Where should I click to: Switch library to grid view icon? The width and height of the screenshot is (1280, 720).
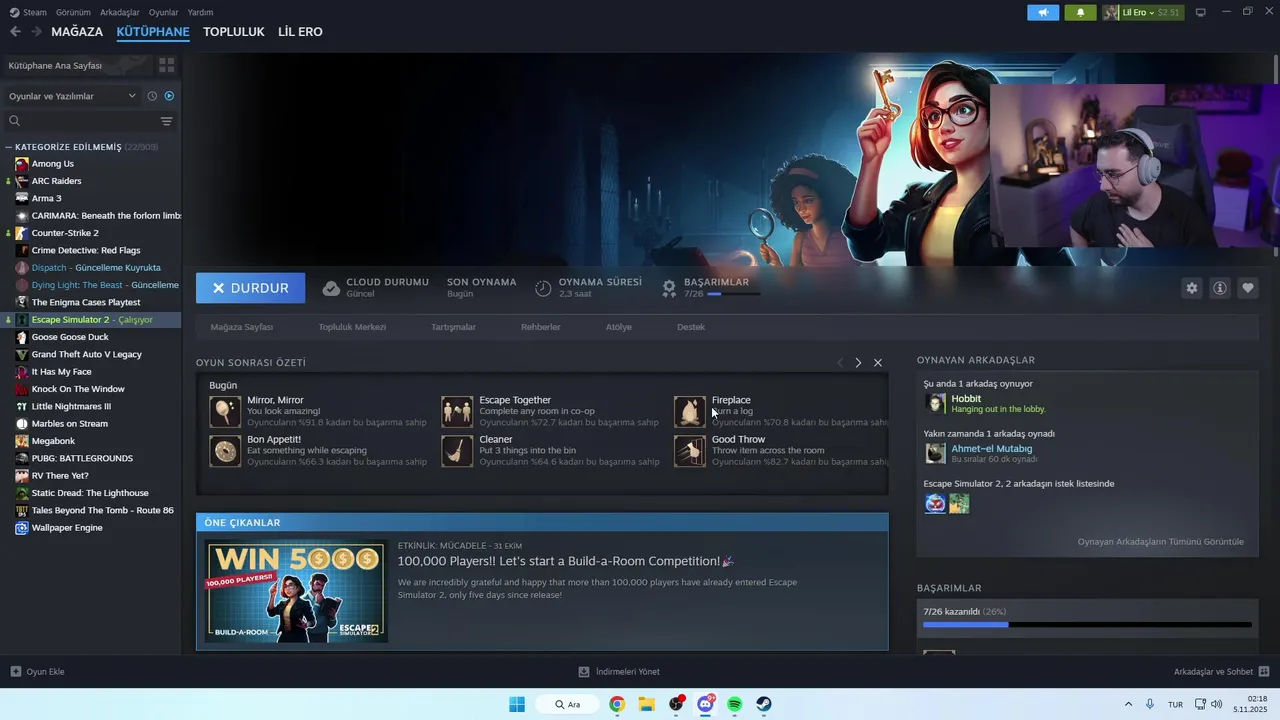pos(167,65)
